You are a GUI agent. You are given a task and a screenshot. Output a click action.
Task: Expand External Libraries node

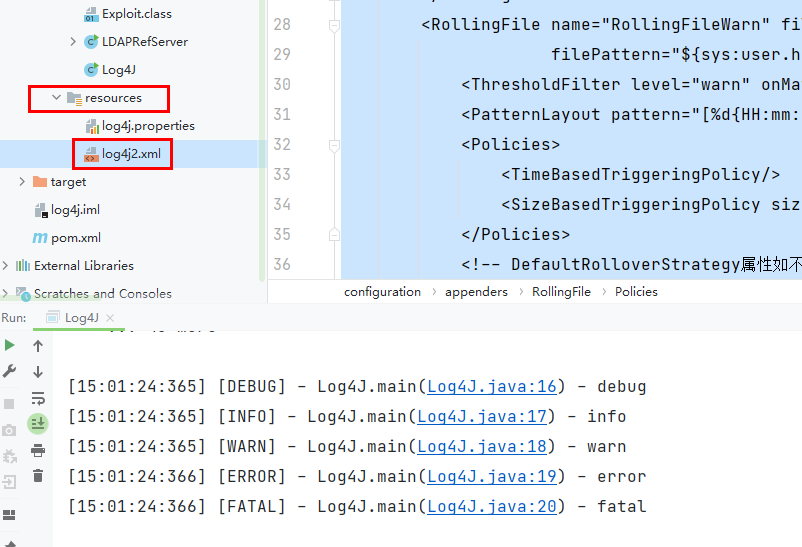[6, 266]
